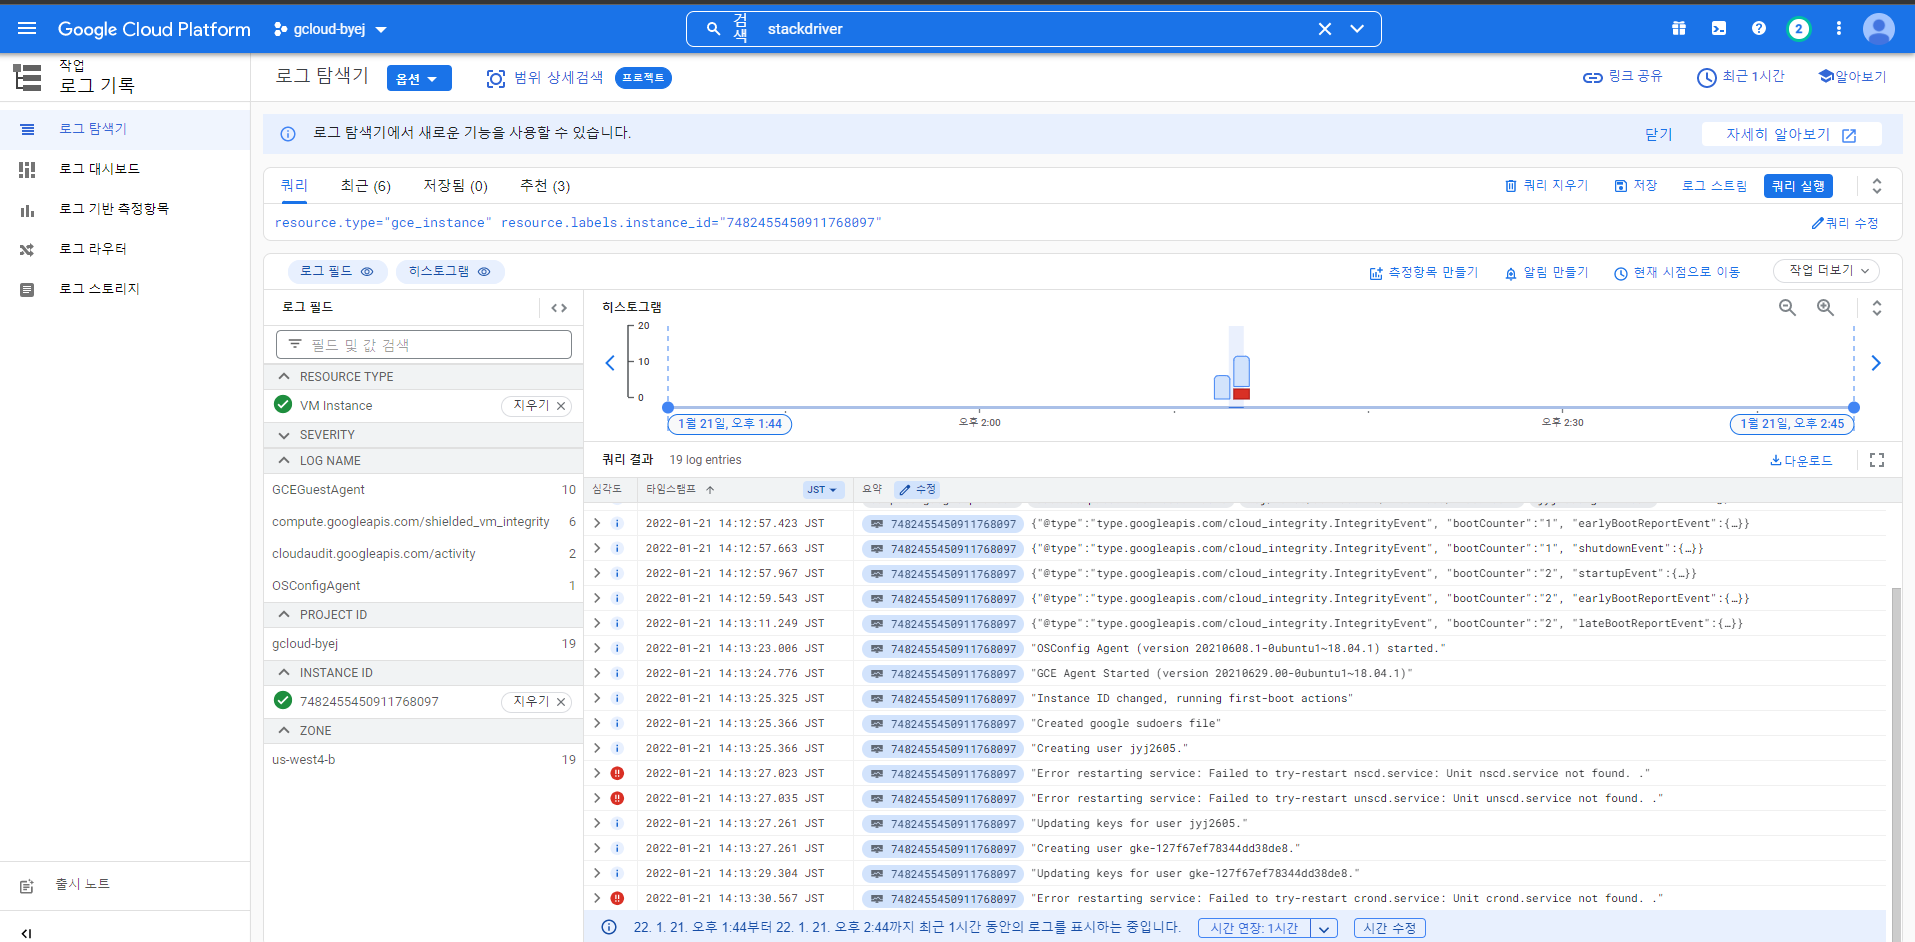
Task: Uncheck instance ID 7482455450911768097 filter
Action: point(283,701)
